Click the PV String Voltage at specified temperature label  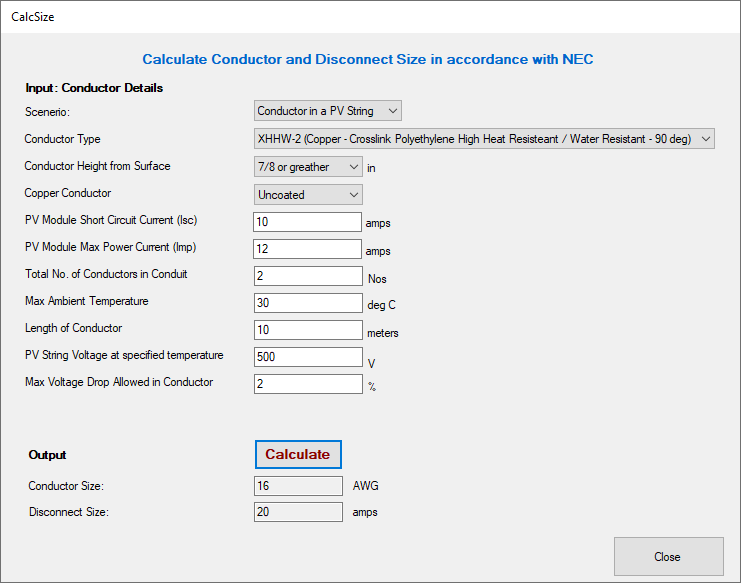[124, 355]
